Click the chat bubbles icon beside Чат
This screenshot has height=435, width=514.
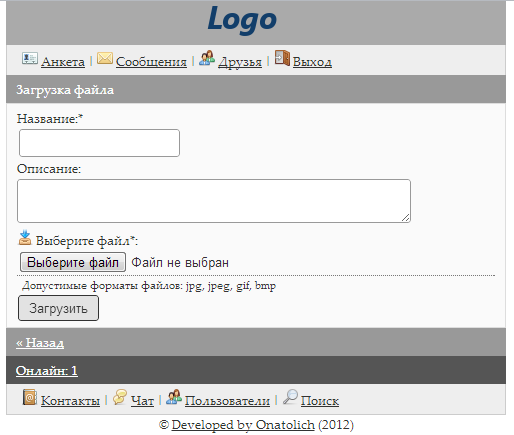[120, 397]
